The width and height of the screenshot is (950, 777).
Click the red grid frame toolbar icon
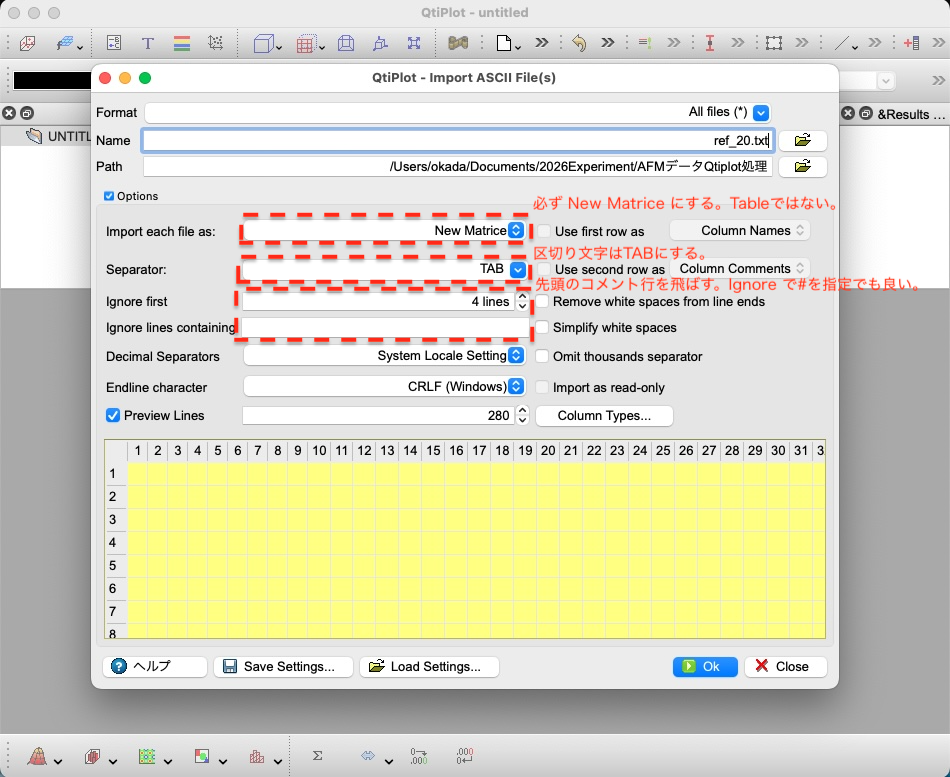[x=305, y=43]
